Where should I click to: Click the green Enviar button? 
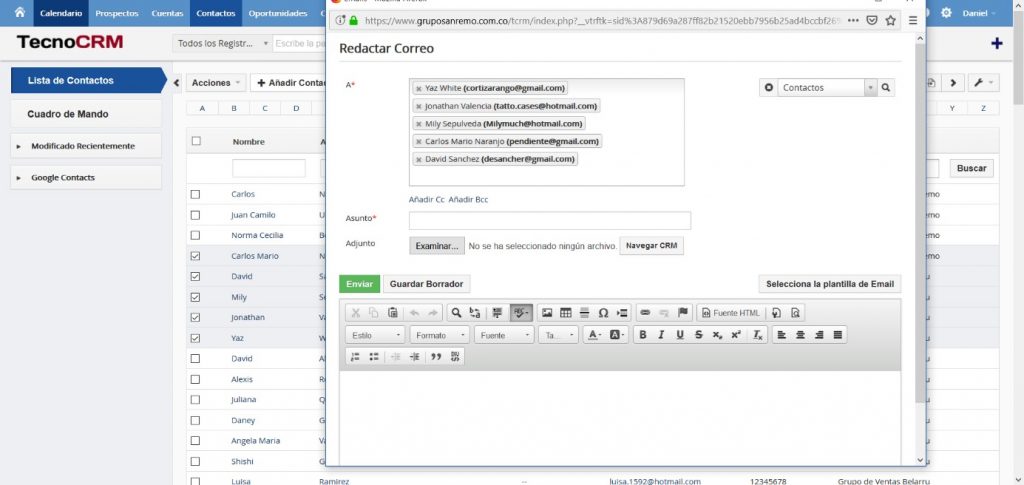click(358, 284)
